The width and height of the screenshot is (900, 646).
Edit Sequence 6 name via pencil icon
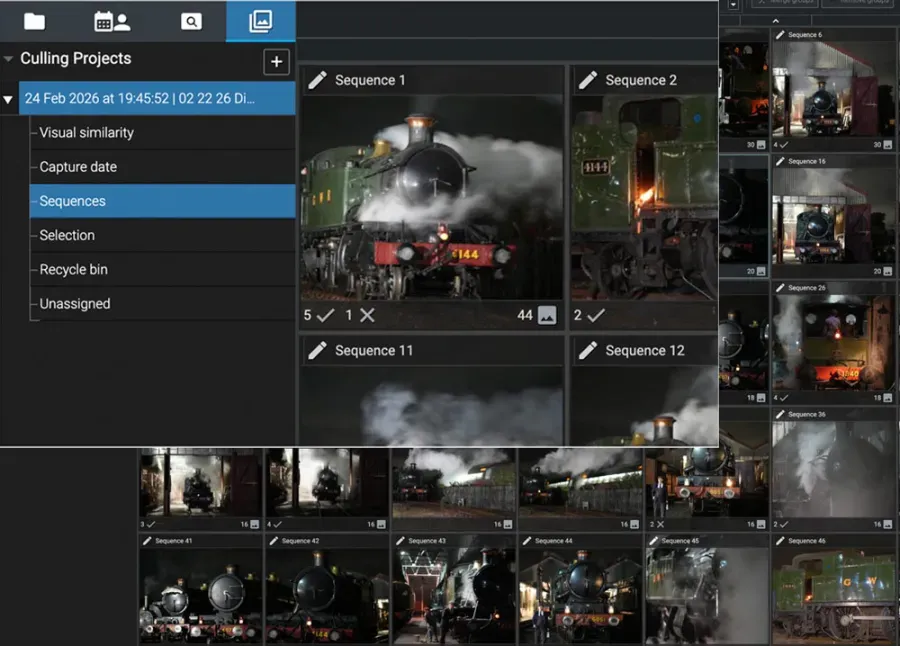click(x=780, y=35)
